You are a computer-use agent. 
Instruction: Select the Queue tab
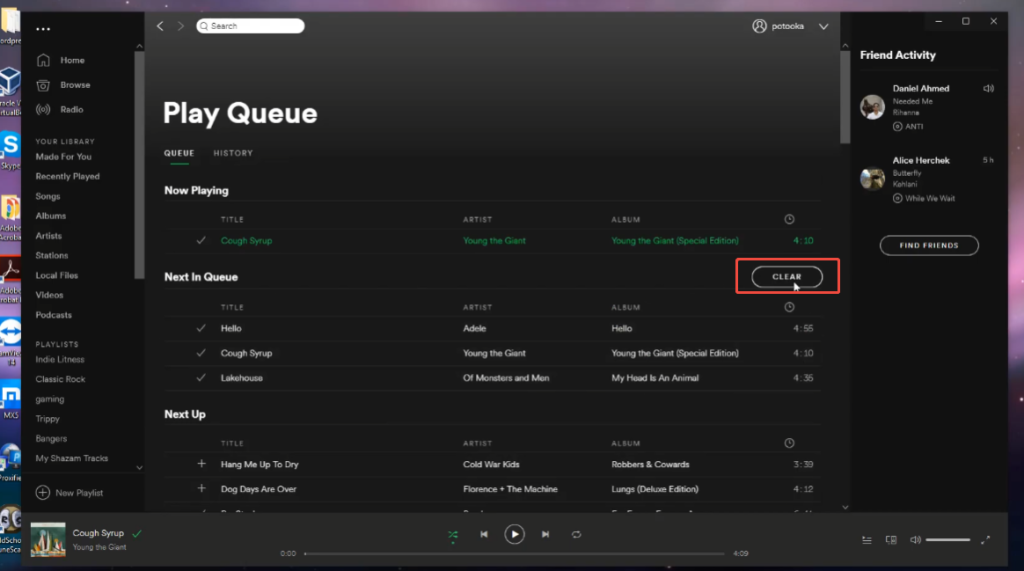tap(179, 153)
